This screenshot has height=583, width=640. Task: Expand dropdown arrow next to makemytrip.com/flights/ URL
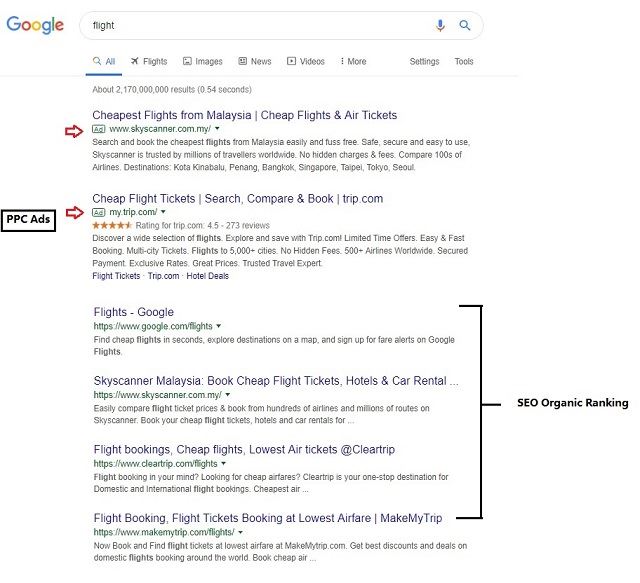pyautogui.click(x=240, y=532)
